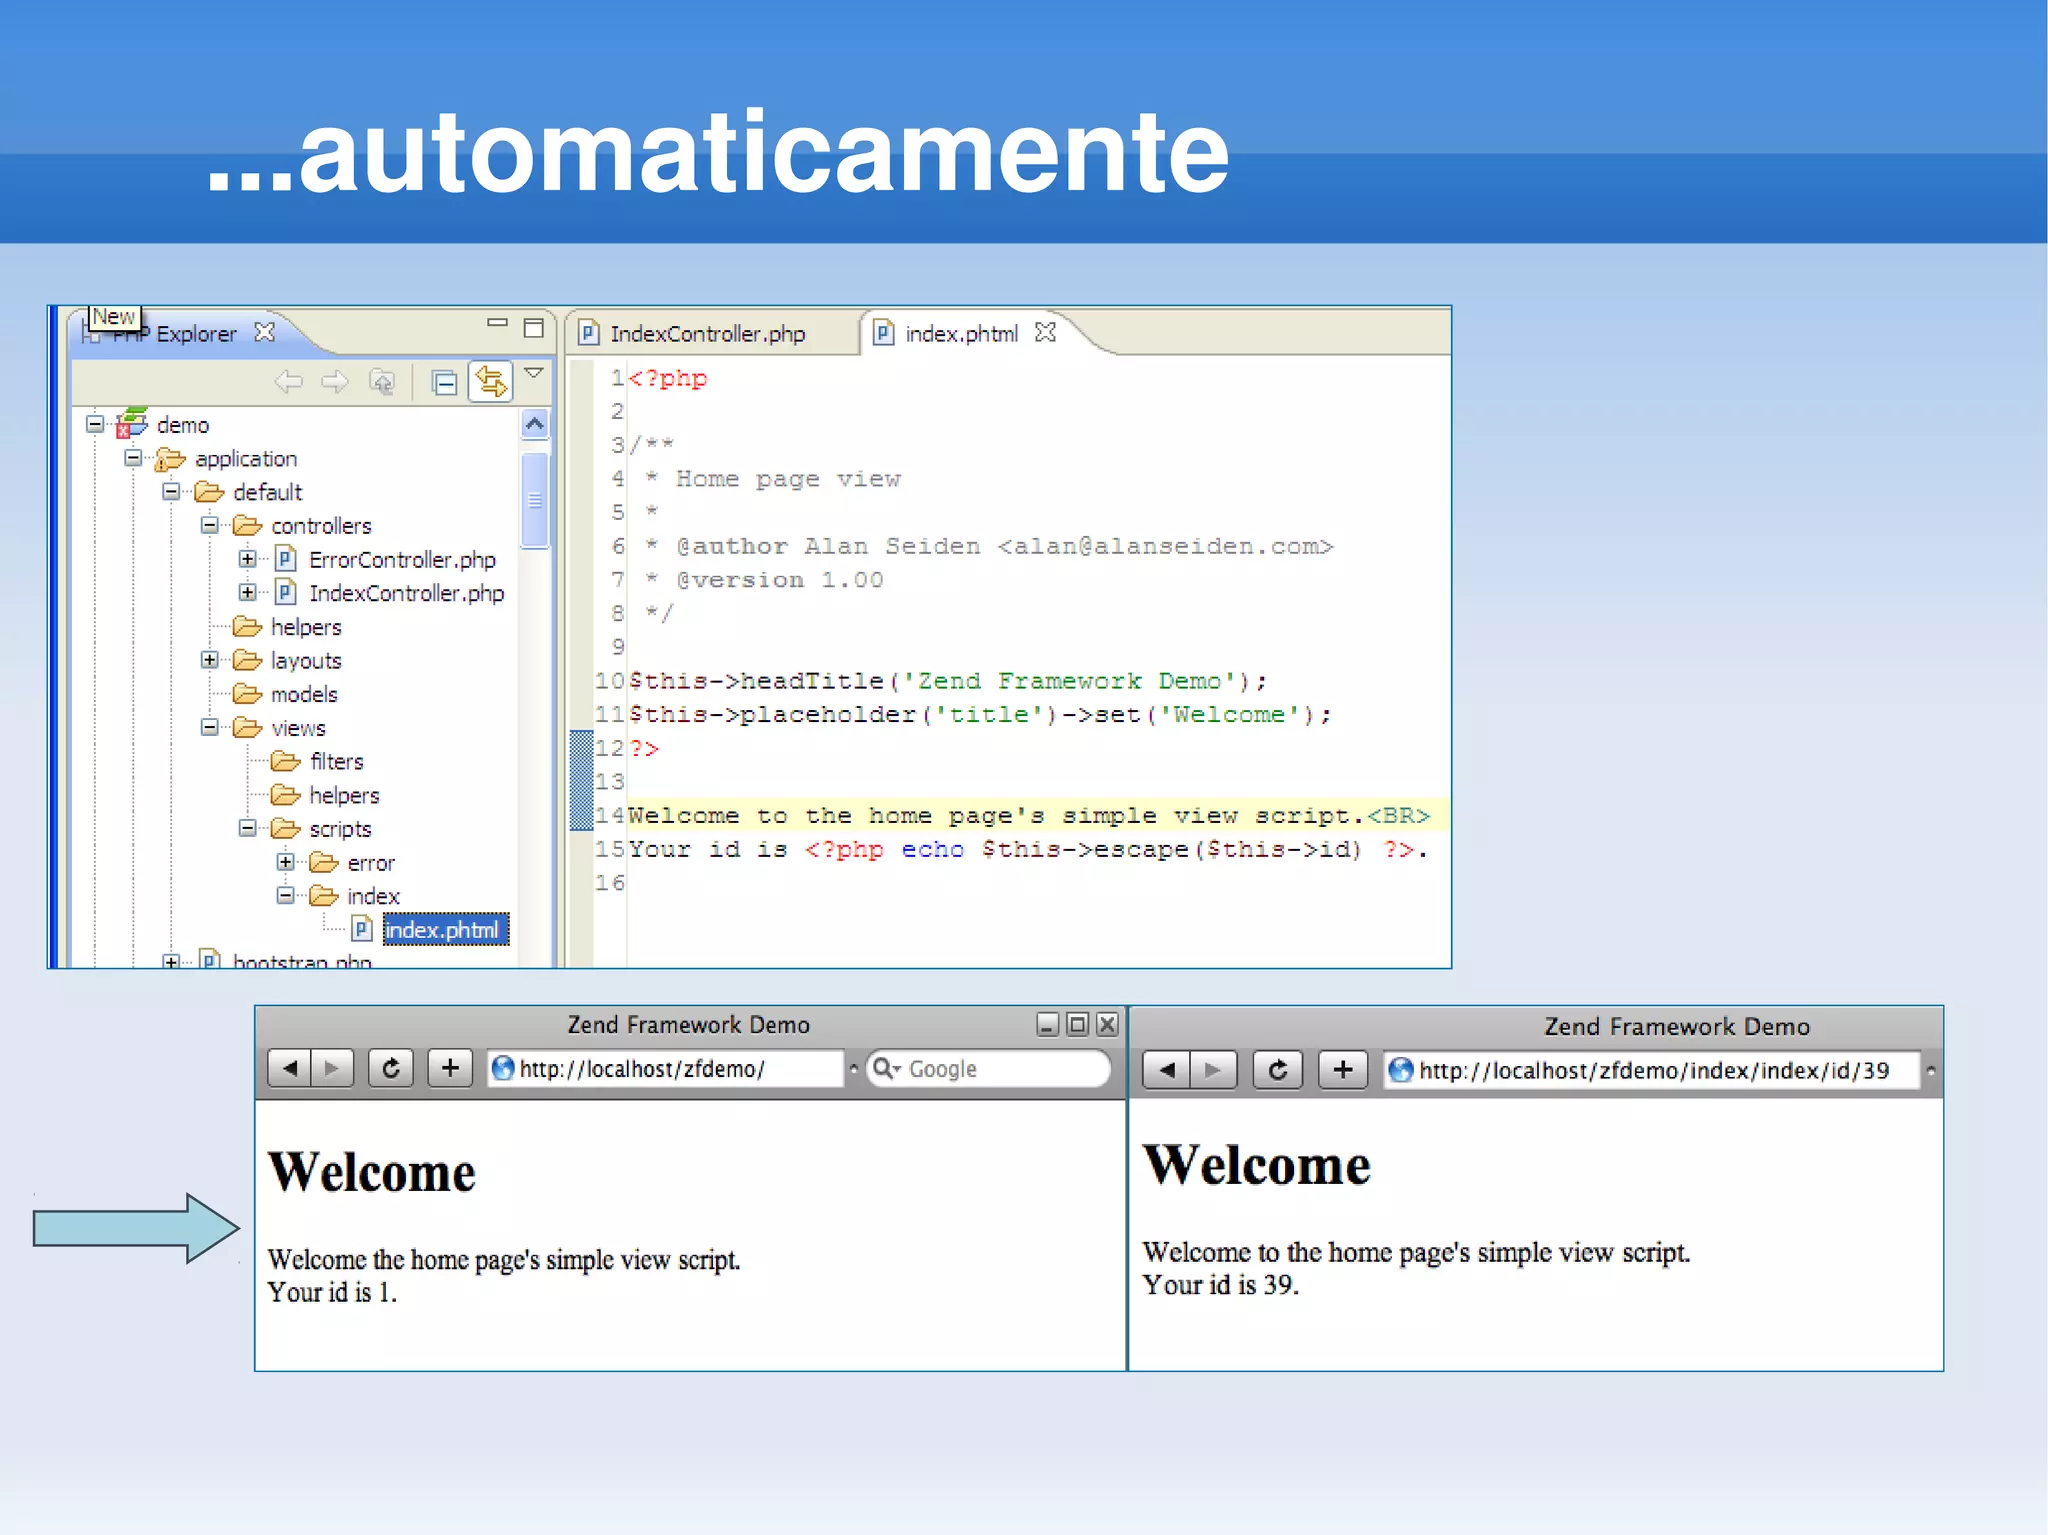Click the Up-level icon in PHP Explorer toolbar
The height and width of the screenshot is (1535, 2048).
point(382,381)
